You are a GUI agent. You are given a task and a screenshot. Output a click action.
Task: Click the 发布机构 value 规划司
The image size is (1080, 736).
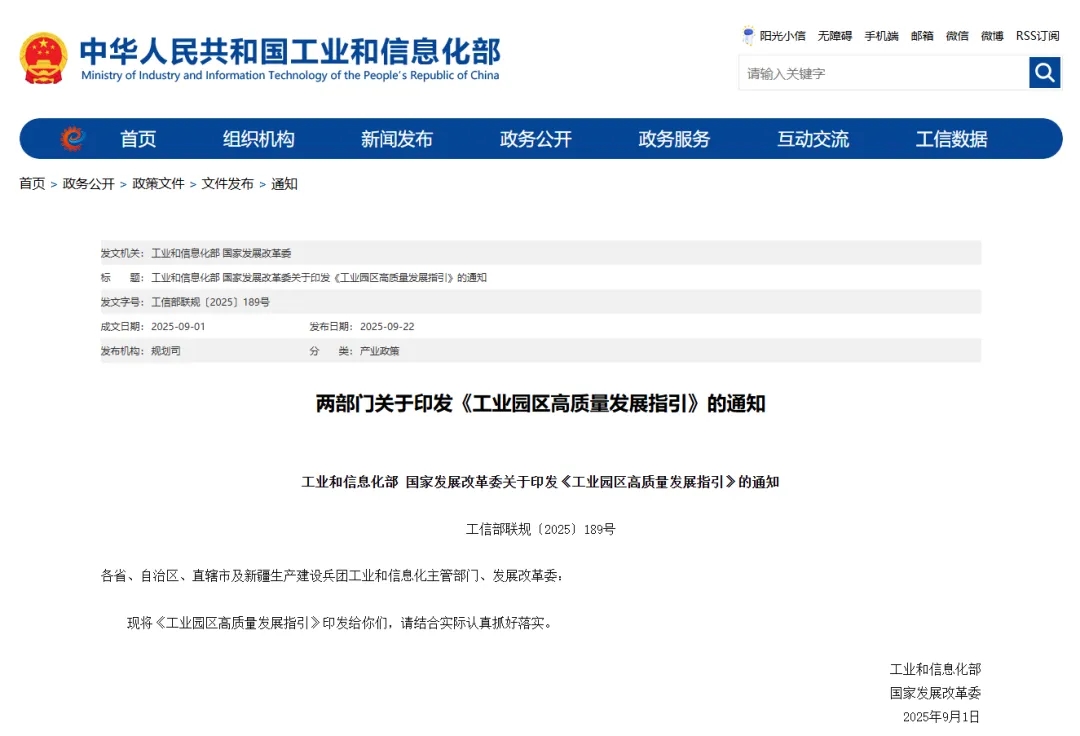pyautogui.click(x=166, y=351)
